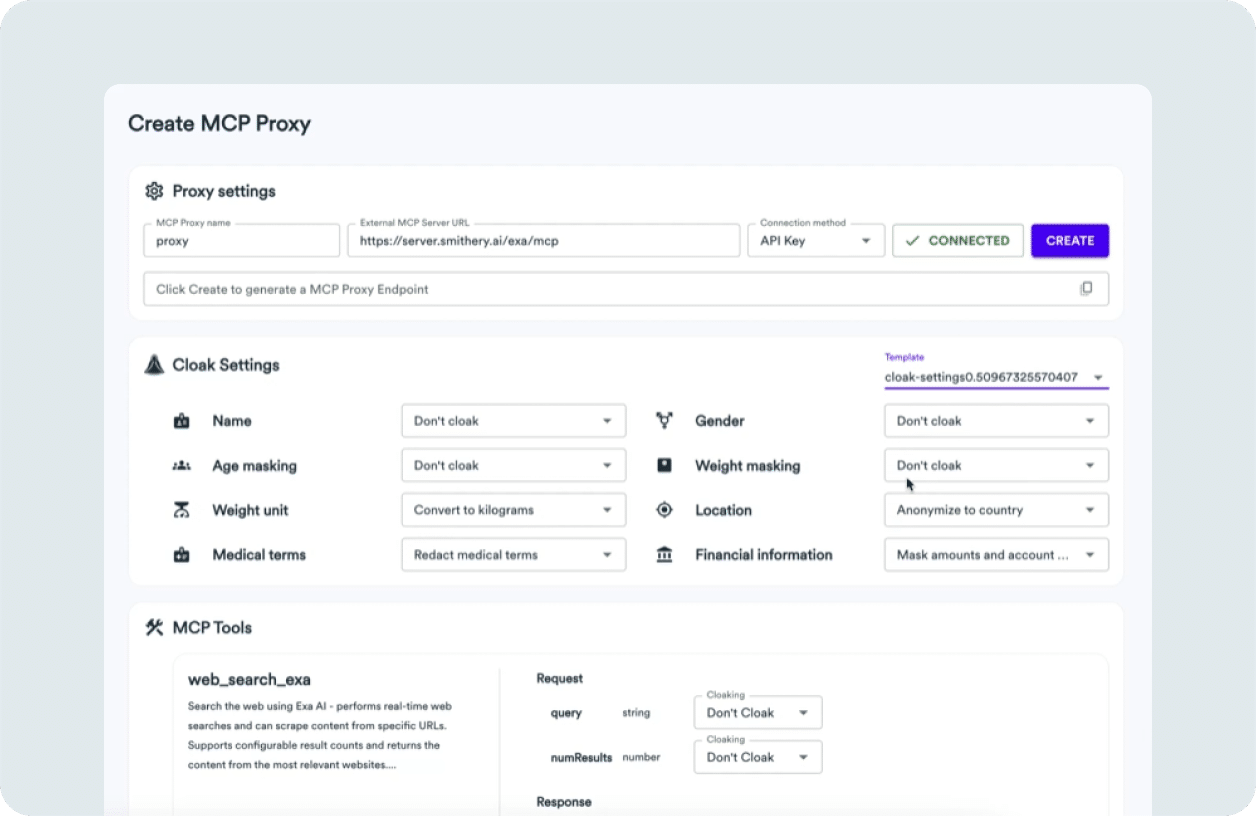Click the web_search_exa tool title

click(249, 680)
